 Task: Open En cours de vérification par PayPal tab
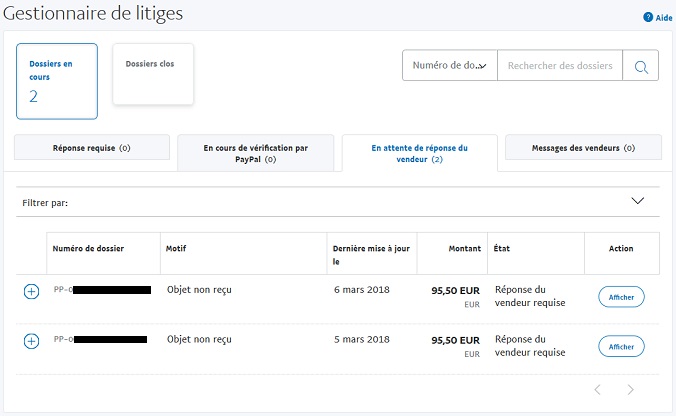255,153
